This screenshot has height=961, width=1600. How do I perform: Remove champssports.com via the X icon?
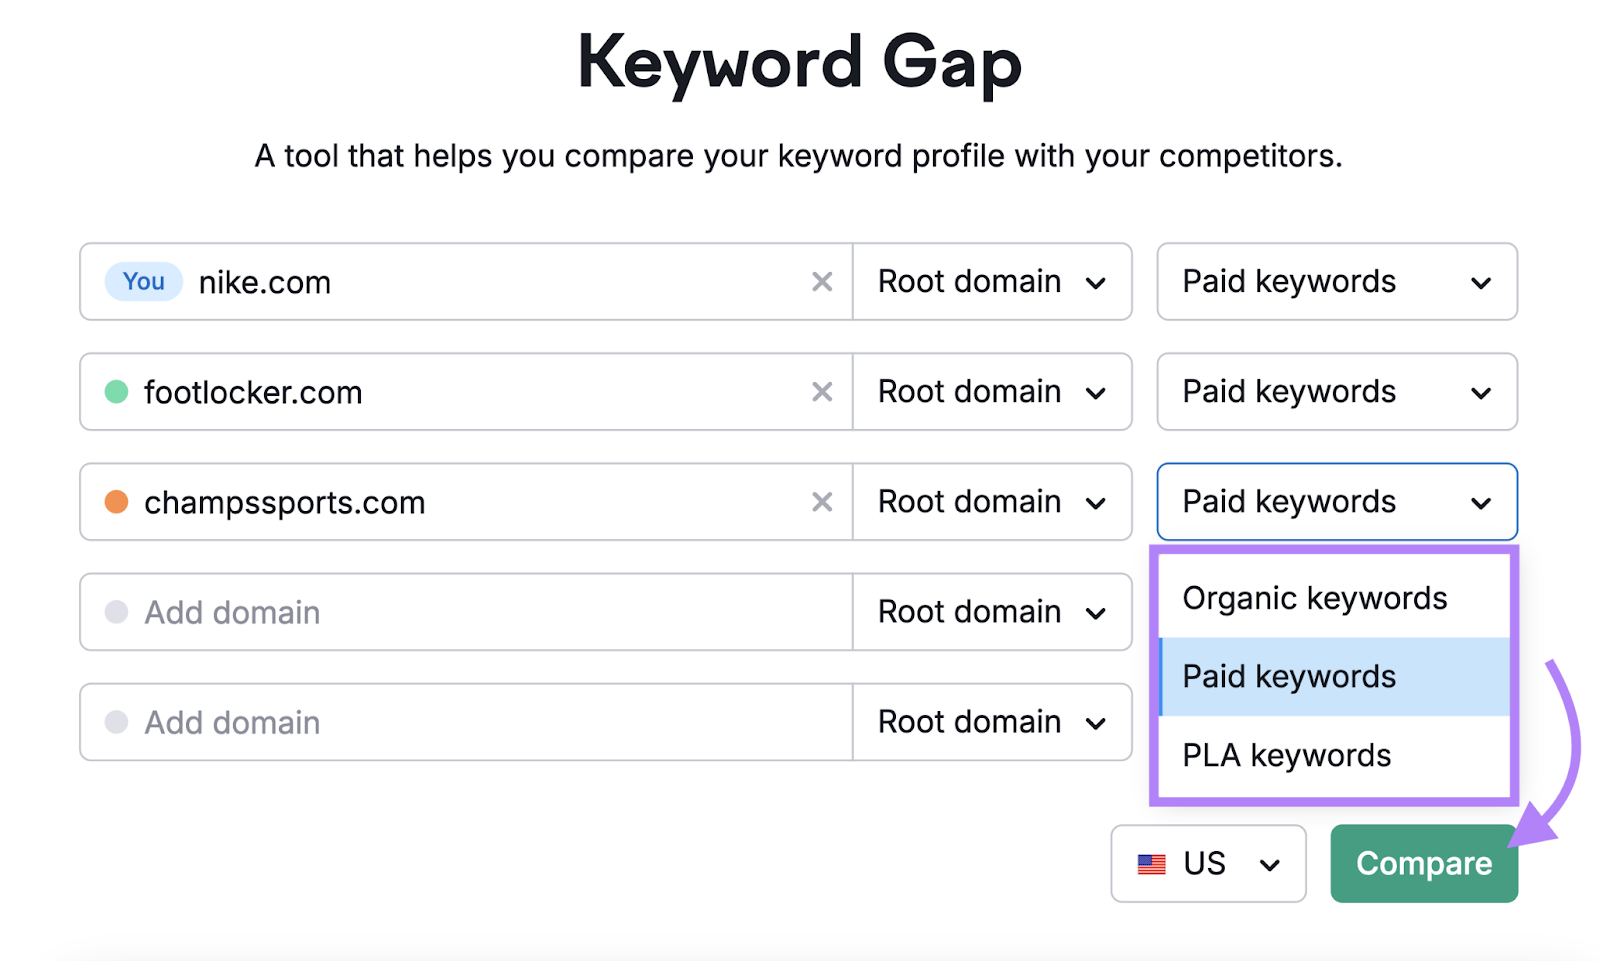[822, 502]
